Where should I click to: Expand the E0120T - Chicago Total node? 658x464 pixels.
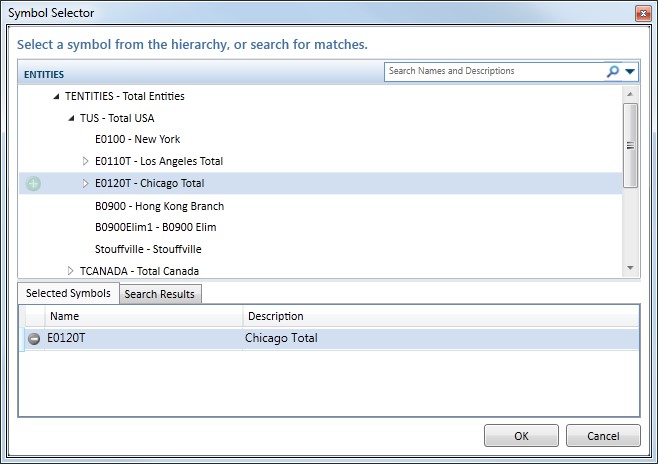tap(85, 183)
